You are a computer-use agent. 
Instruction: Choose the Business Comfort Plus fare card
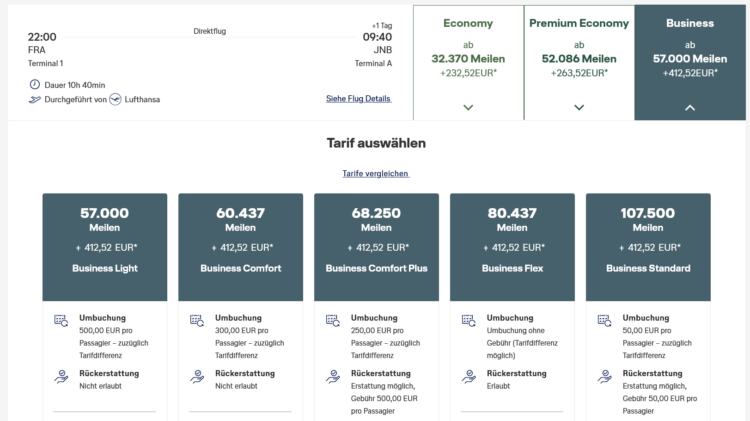coord(376,247)
